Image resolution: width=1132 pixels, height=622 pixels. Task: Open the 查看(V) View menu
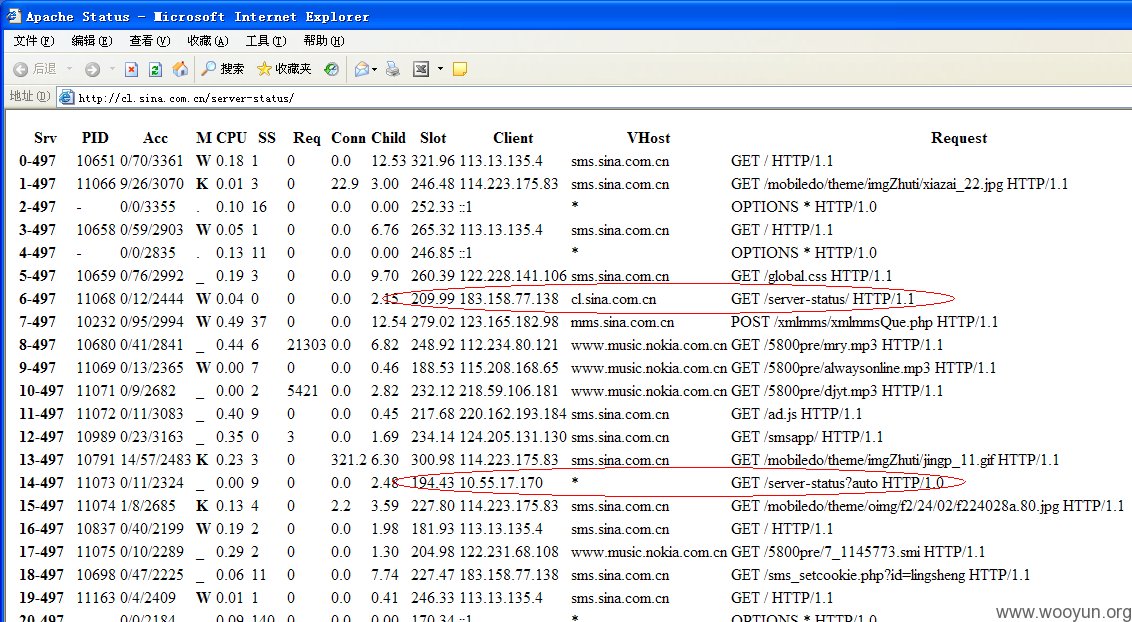(149, 40)
